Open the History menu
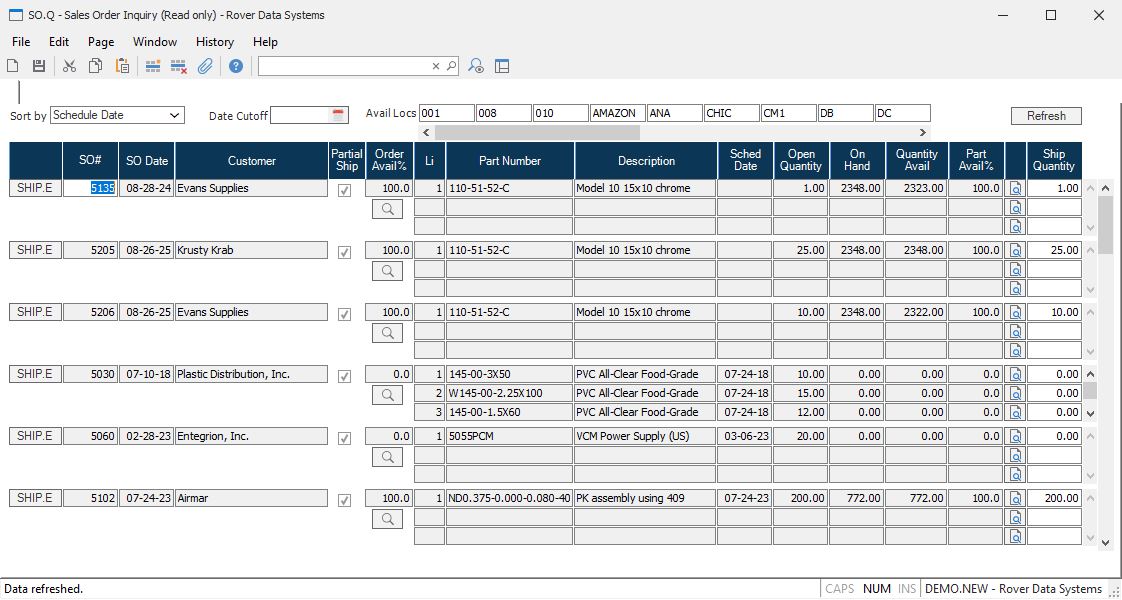Viewport: 1122px width, 600px height. 214,42
